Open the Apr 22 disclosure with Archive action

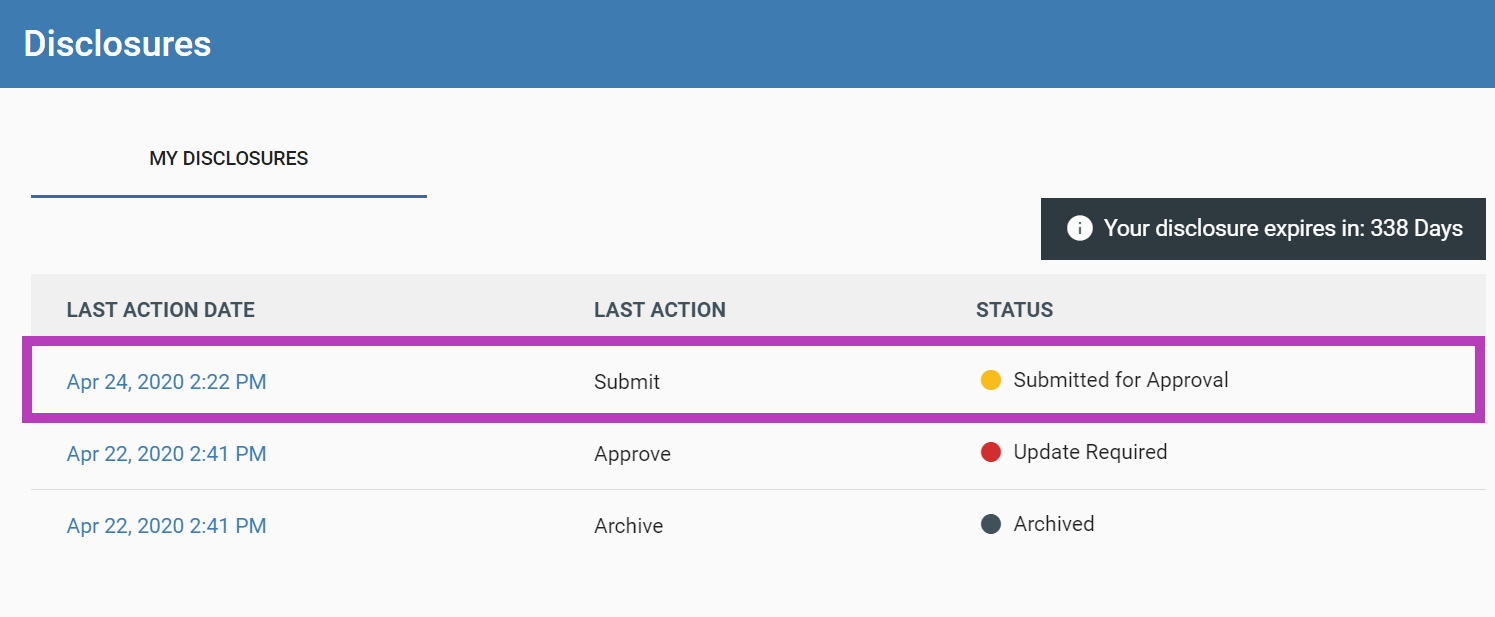coord(166,526)
